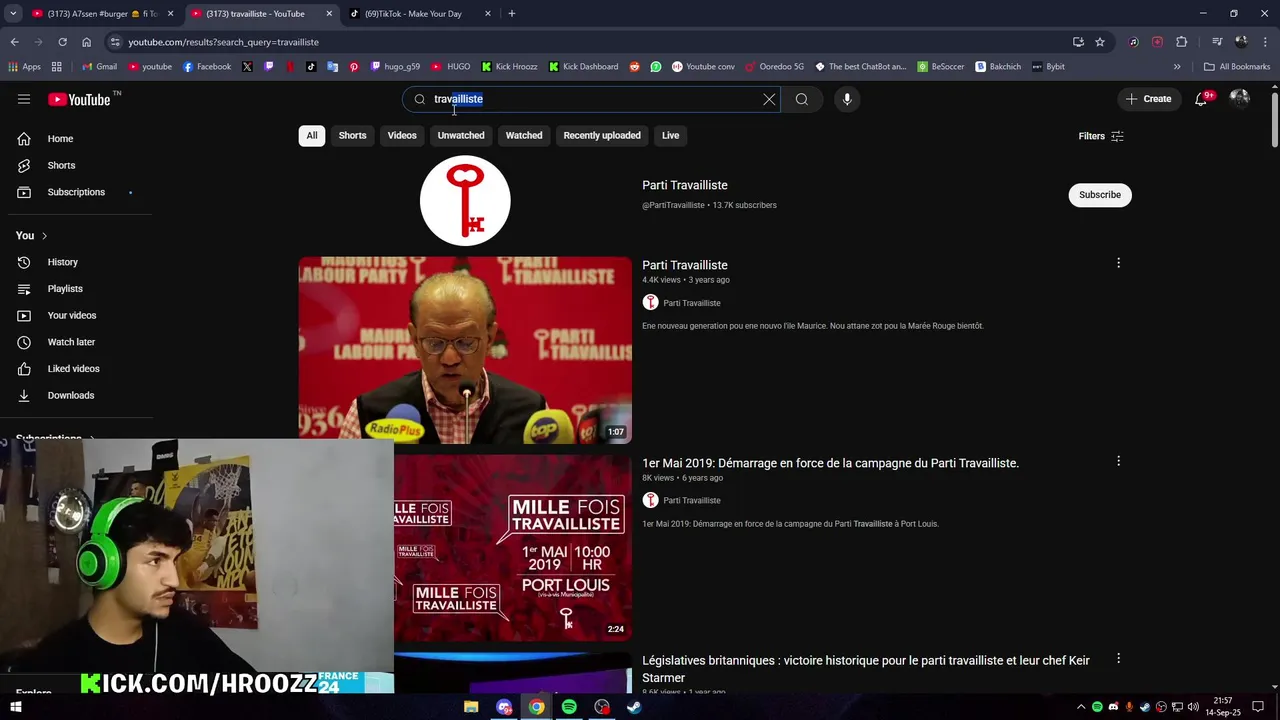Open more options for Parti Travailliste video

coord(1118,263)
